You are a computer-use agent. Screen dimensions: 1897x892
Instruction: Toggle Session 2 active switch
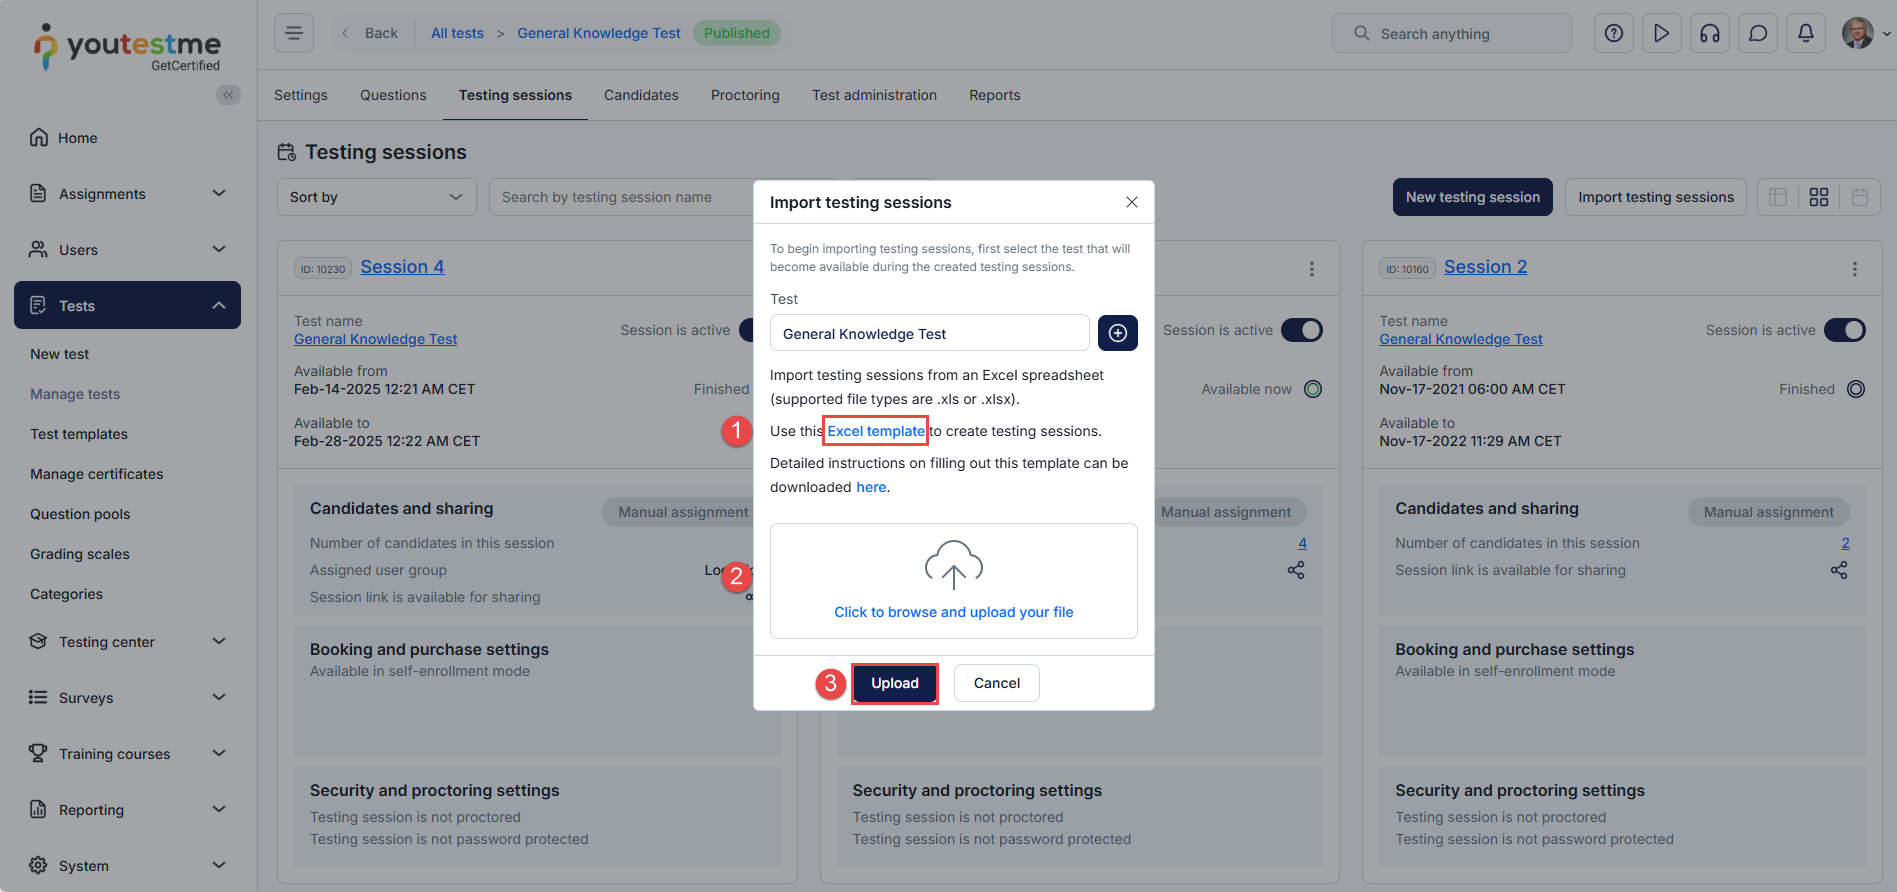[x=1844, y=330]
